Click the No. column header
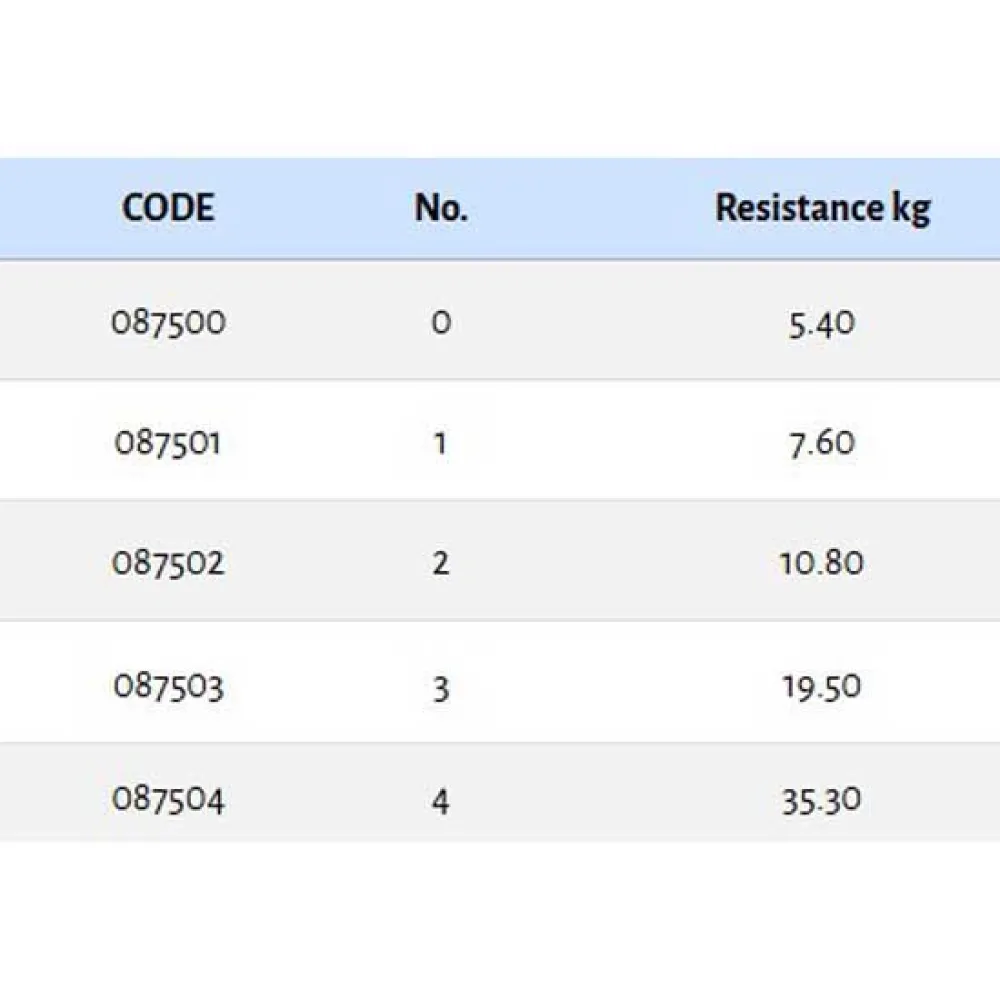Screen dimensions: 1000x1000 click(441, 208)
